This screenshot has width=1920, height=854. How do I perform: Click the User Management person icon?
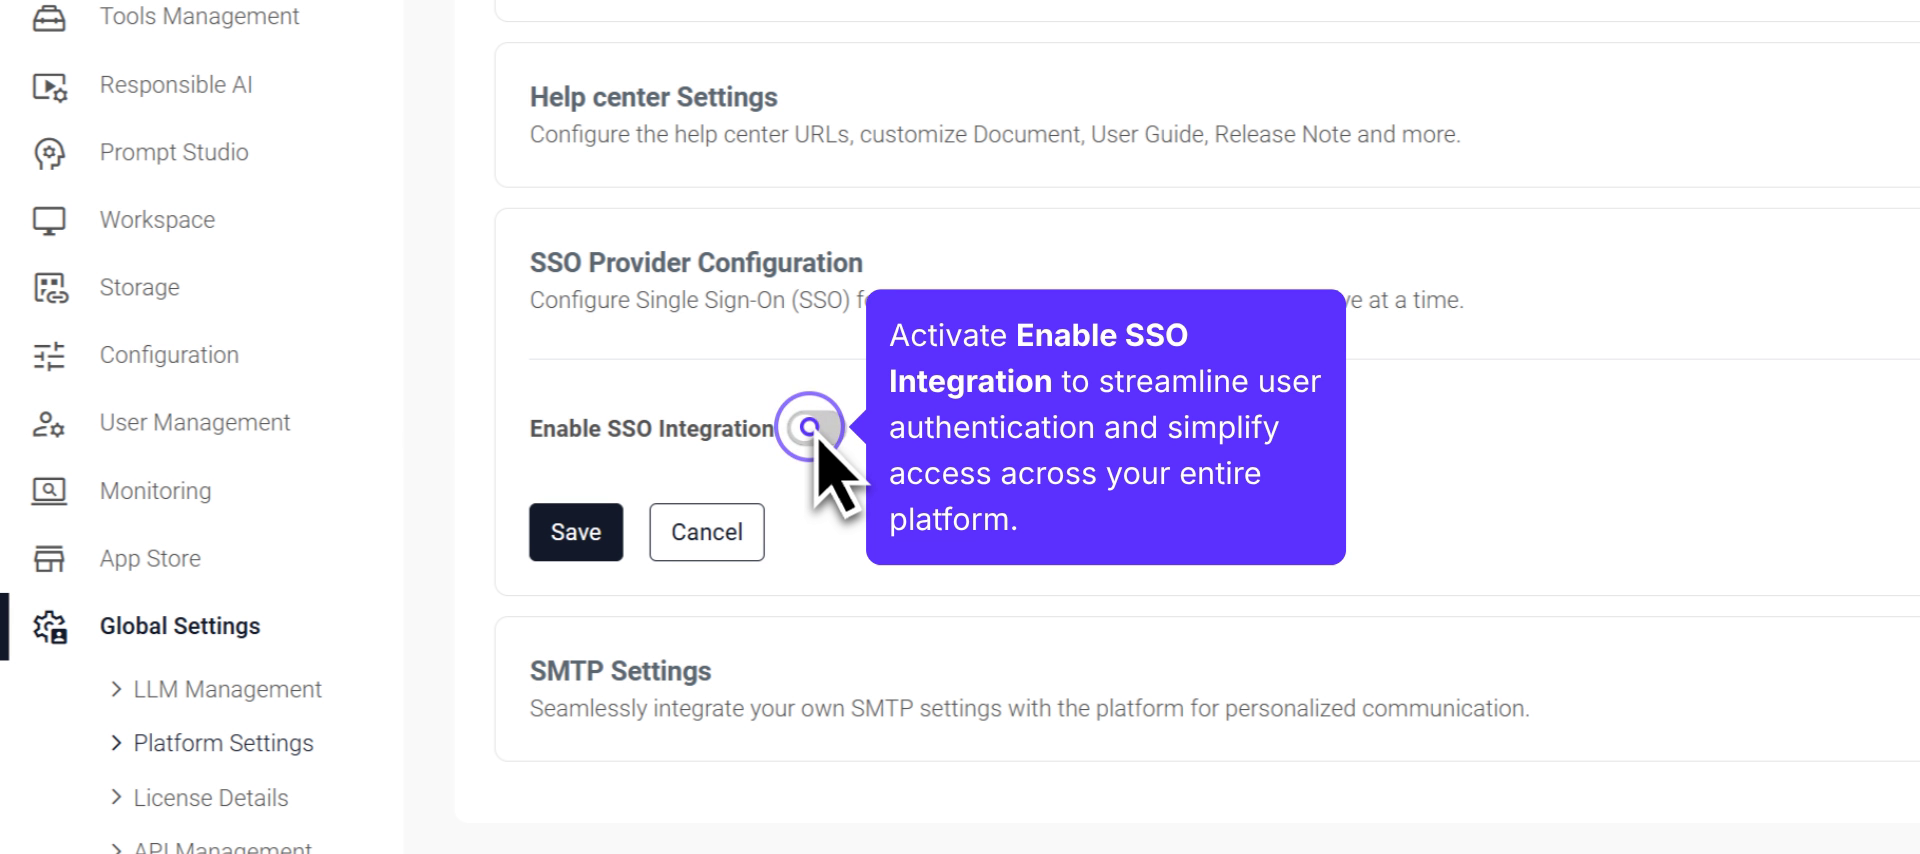pyautogui.click(x=49, y=424)
